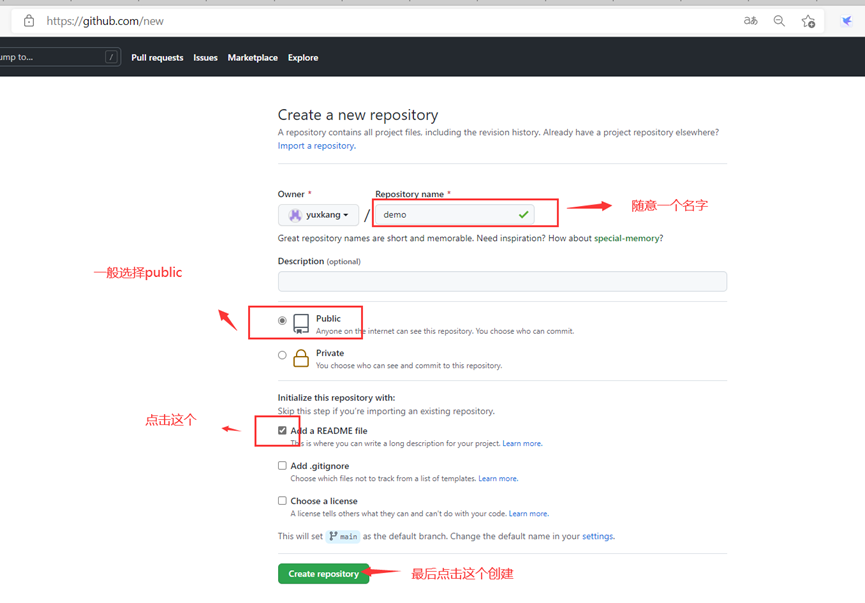
Task: Click the Choose a license label
Action: [324, 501]
